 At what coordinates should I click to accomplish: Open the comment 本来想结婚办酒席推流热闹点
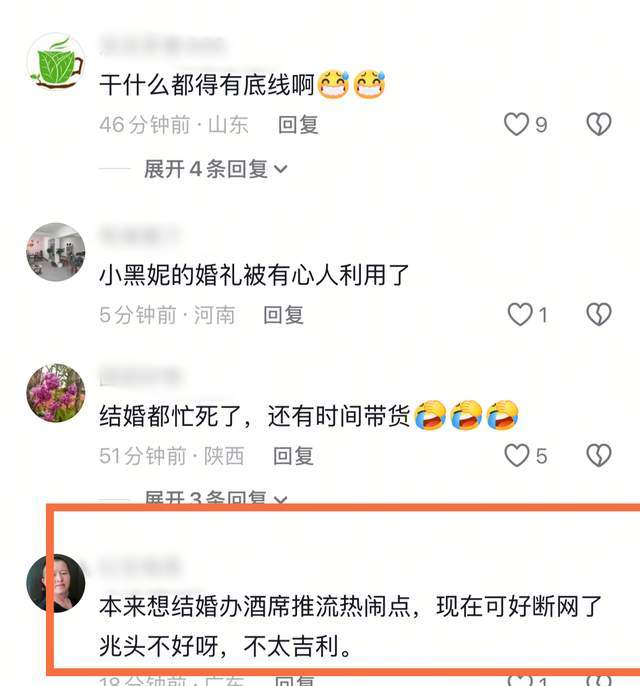tap(350, 626)
